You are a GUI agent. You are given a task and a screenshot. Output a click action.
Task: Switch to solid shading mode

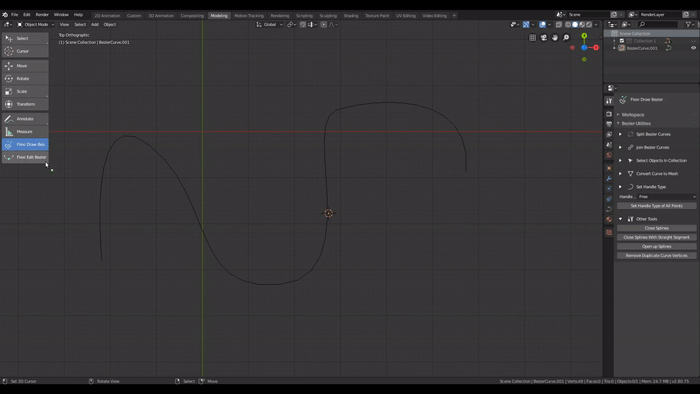click(x=575, y=25)
